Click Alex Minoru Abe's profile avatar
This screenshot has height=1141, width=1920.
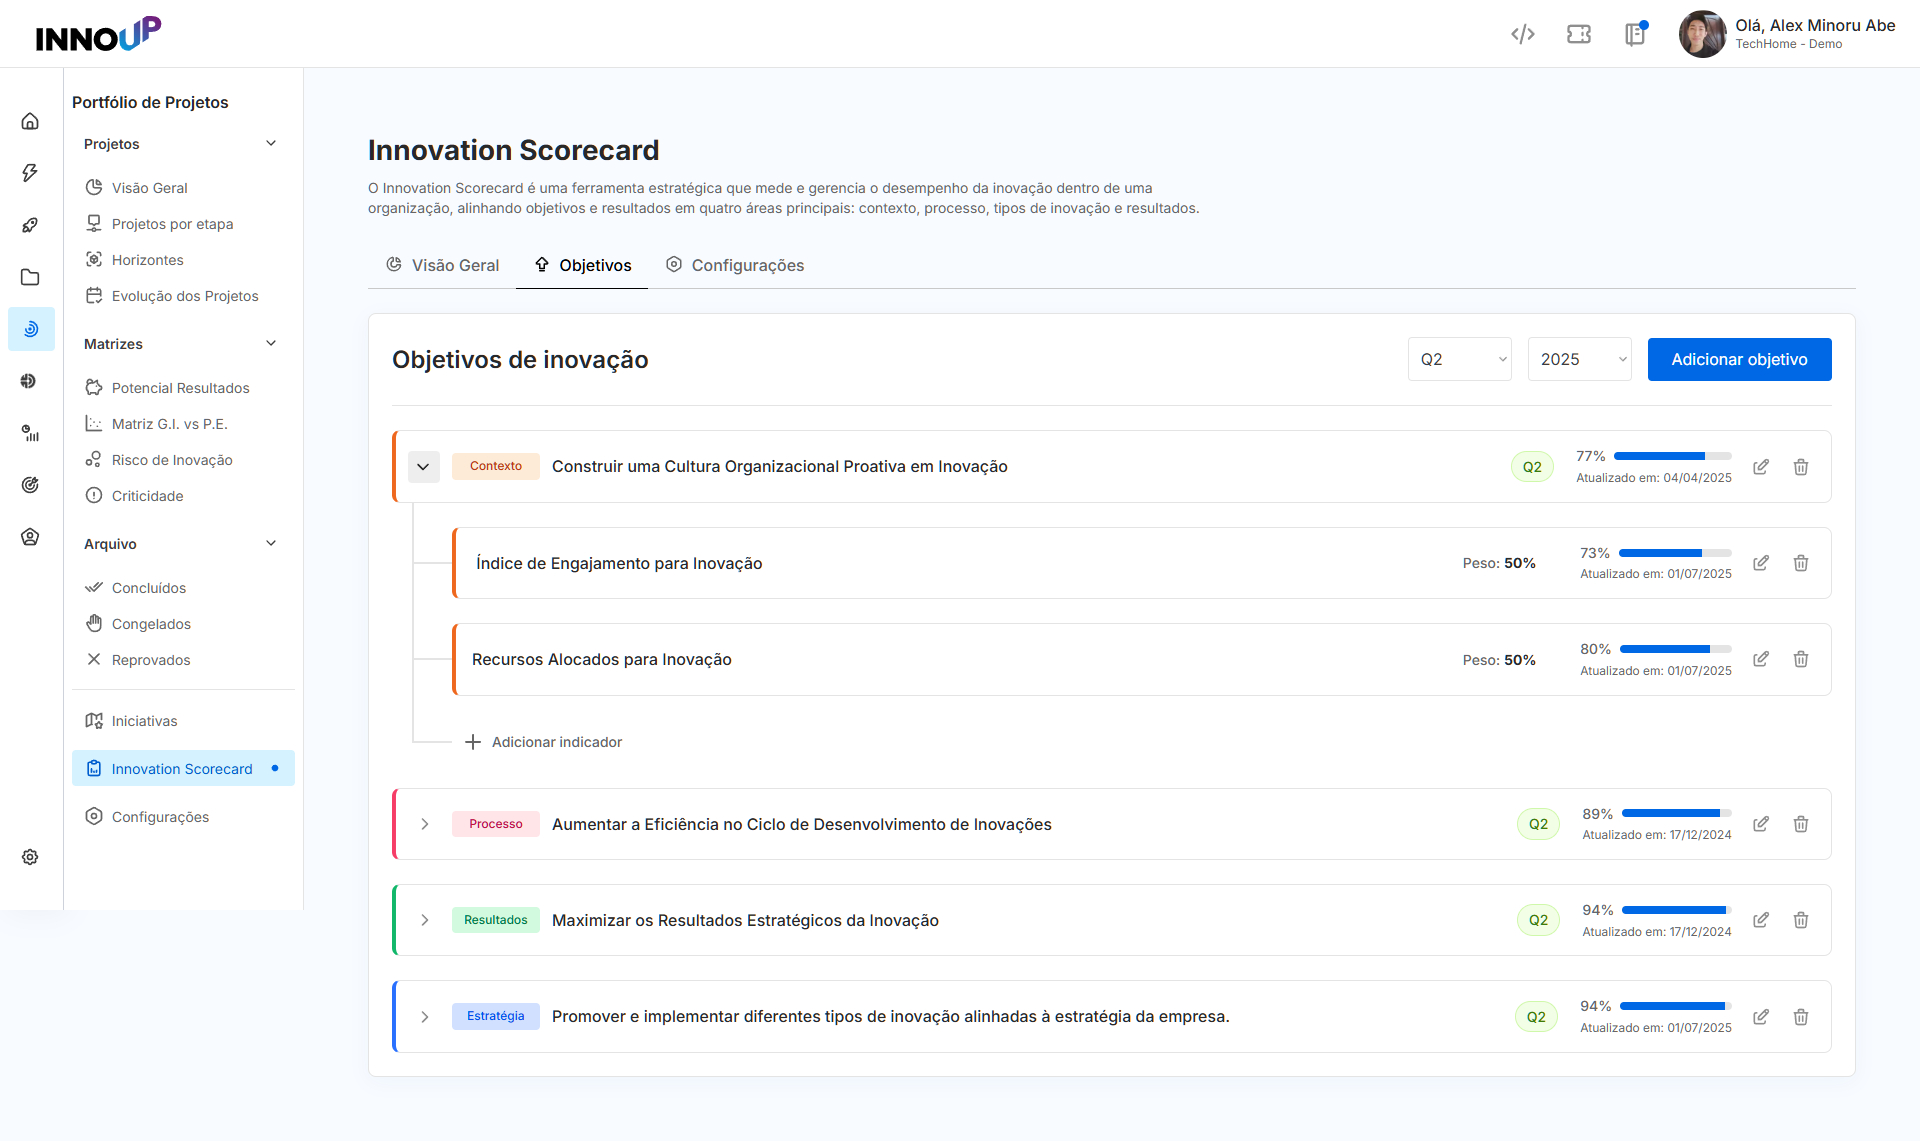pos(1702,34)
